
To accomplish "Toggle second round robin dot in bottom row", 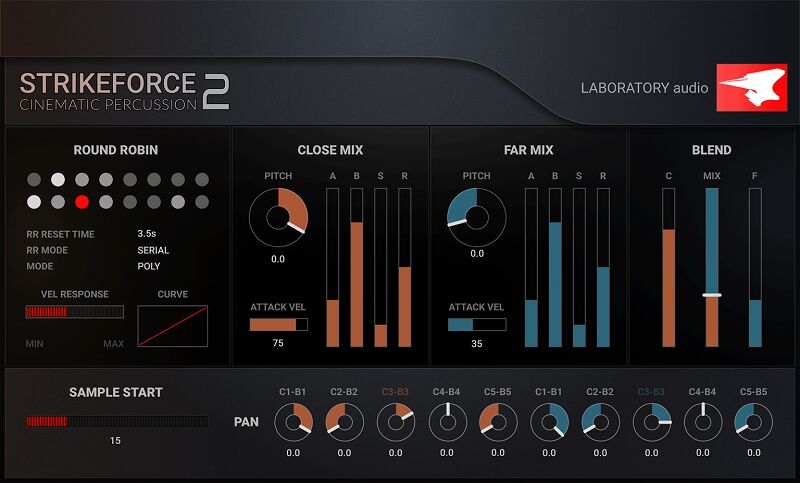I will [x=58, y=202].
